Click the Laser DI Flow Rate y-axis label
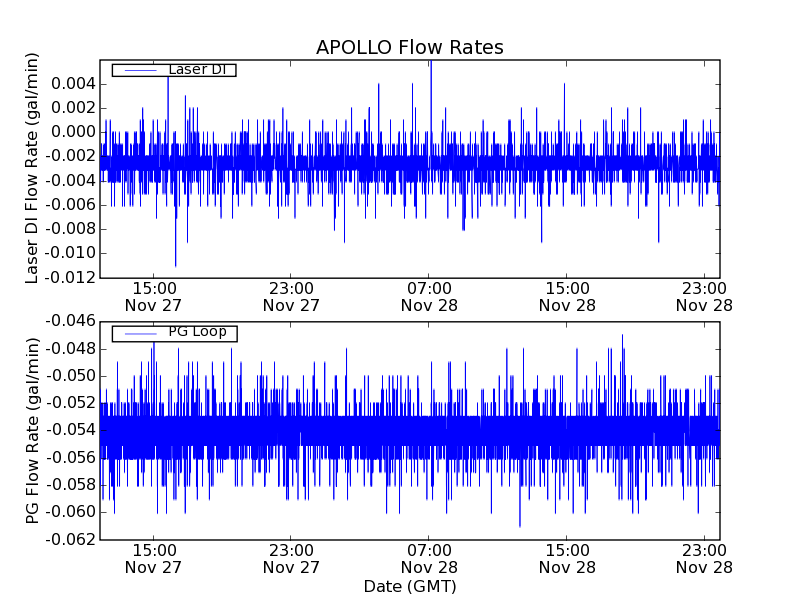The width and height of the screenshot is (800, 600). (x=32, y=170)
